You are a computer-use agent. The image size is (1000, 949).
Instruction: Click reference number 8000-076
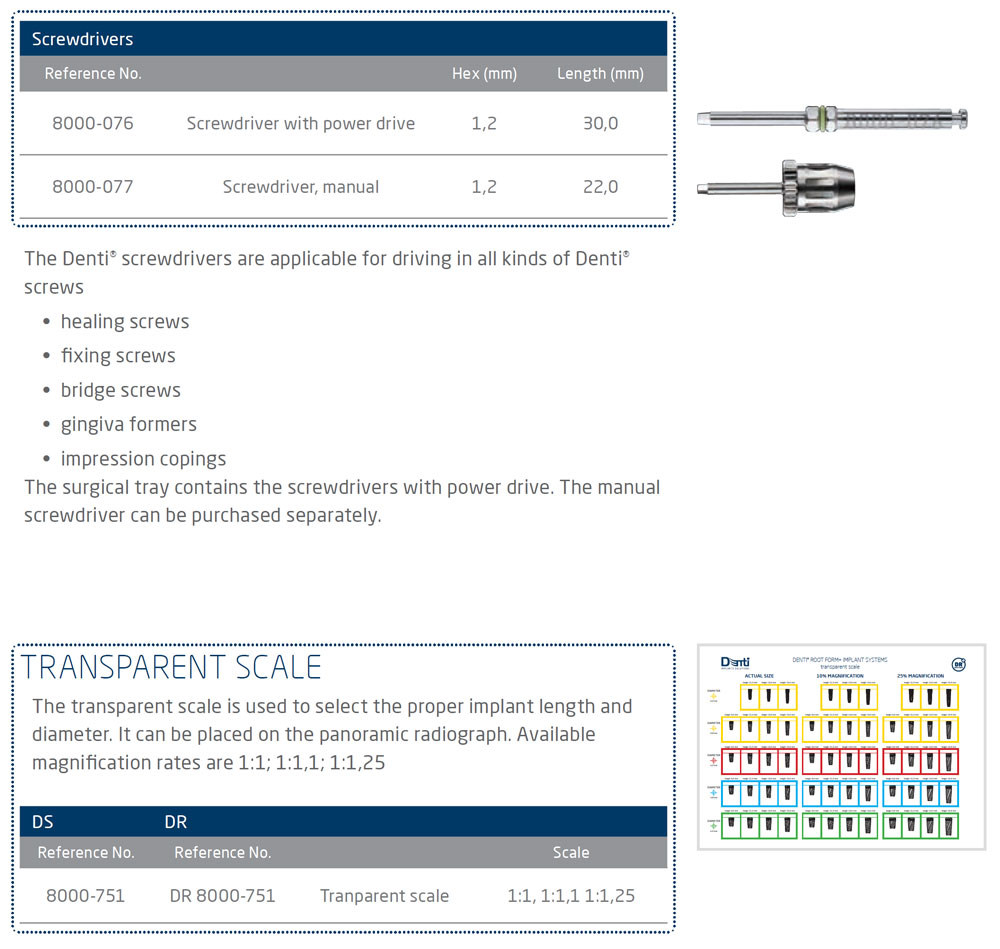(92, 123)
